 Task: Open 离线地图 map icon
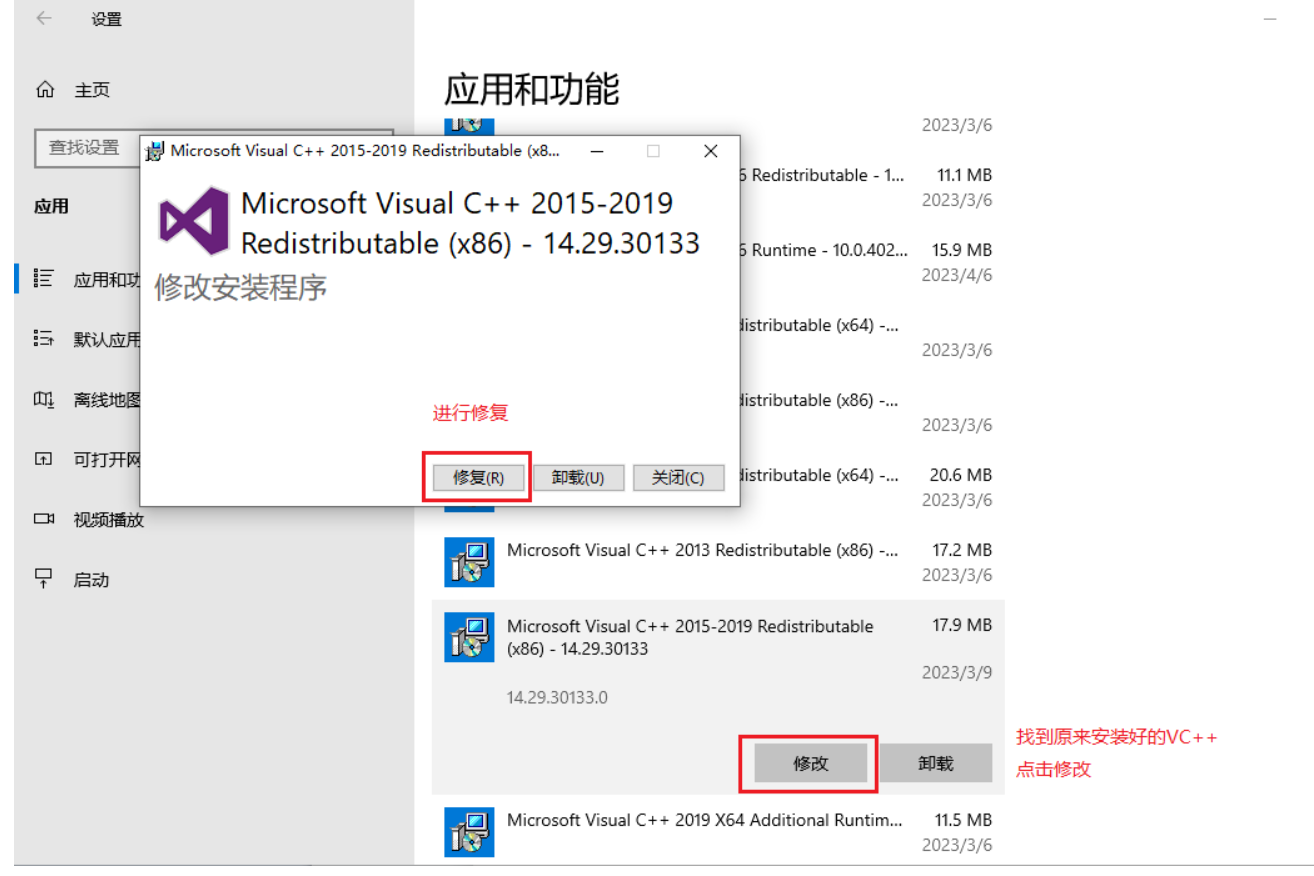(43, 400)
